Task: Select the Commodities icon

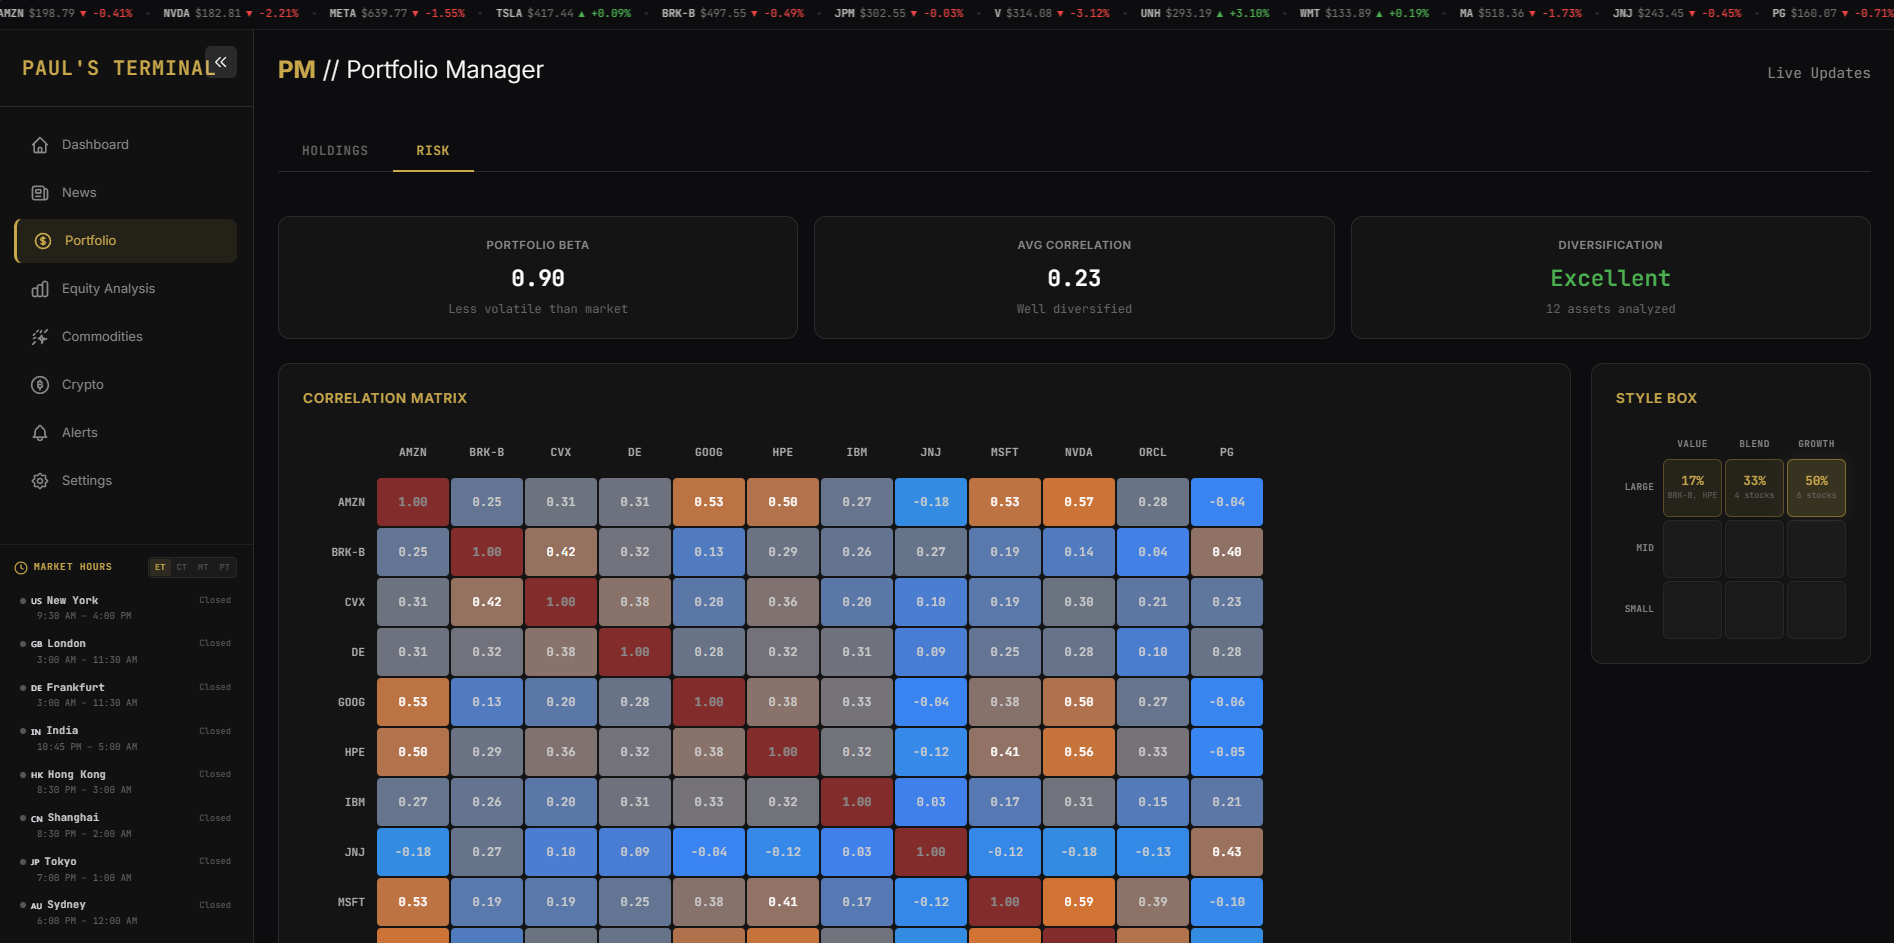Action: [x=39, y=336]
